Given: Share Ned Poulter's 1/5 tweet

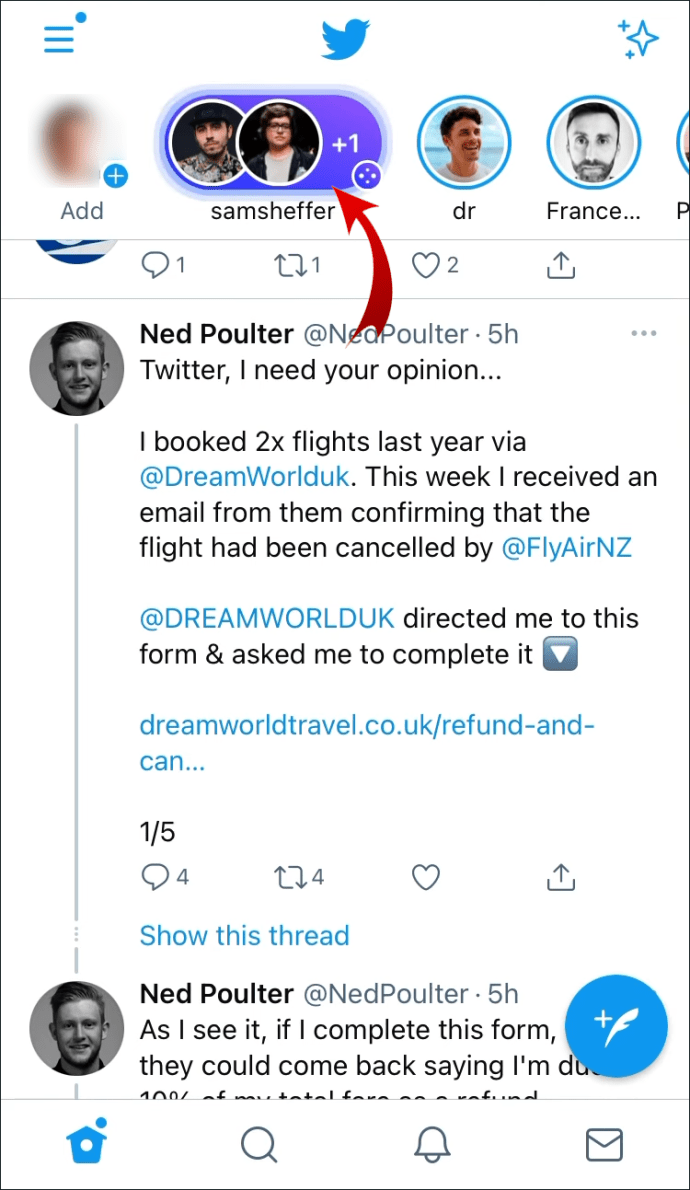Looking at the screenshot, I should (561, 877).
